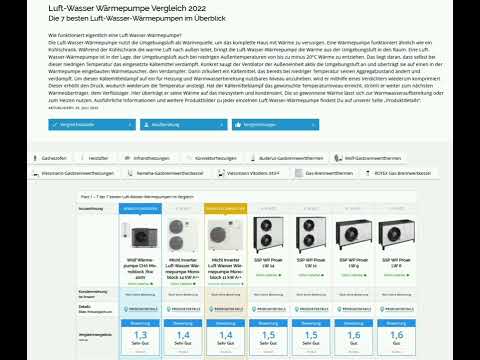Open the Buderus-Gasbrennwertthermen category link
Viewport: 480px width, 360px height.
[291, 158]
